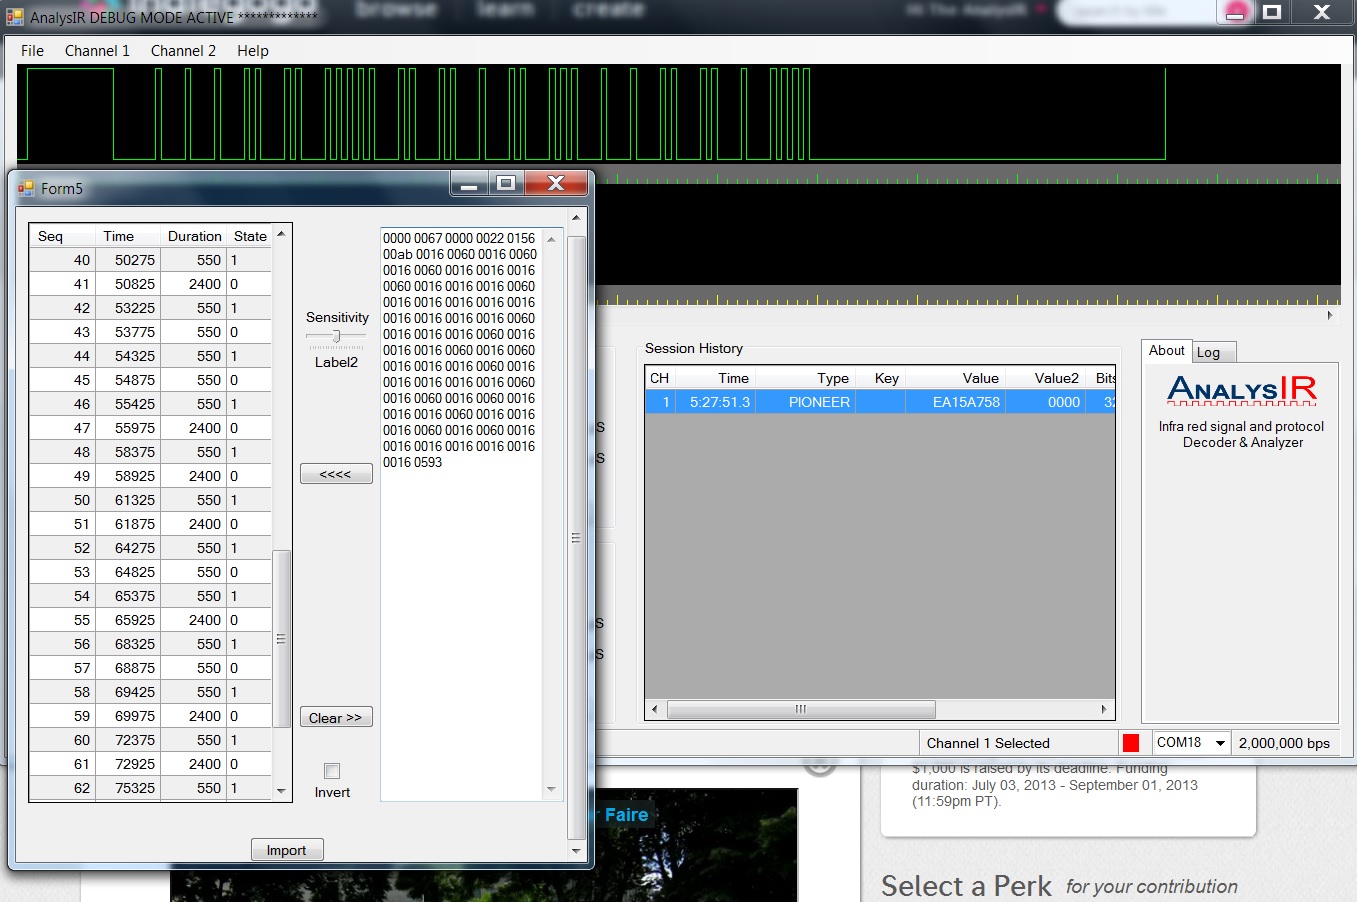The height and width of the screenshot is (902, 1357).
Task: Click the AnalysIR logo in About panel
Action: (1241, 390)
